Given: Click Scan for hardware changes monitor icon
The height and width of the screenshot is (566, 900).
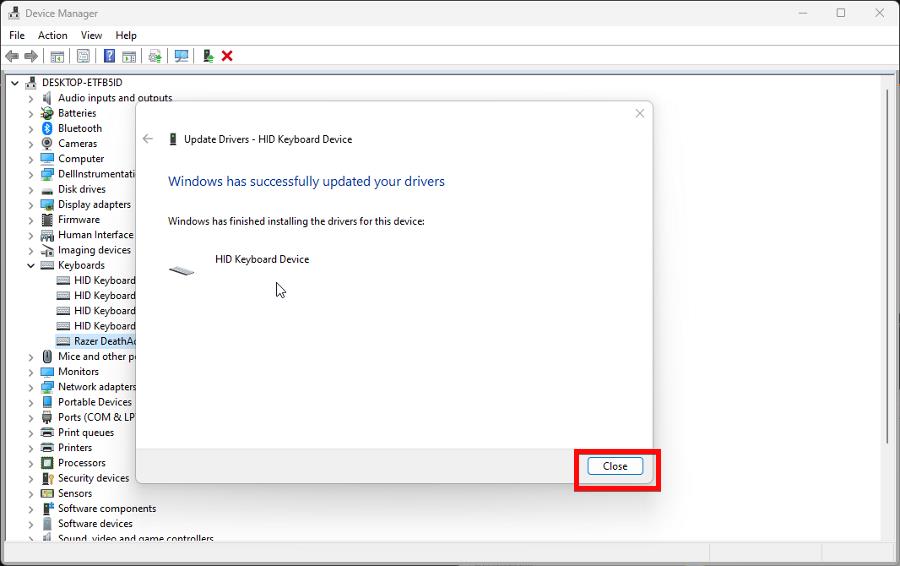Looking at the screenshot, I should (181, 56).
